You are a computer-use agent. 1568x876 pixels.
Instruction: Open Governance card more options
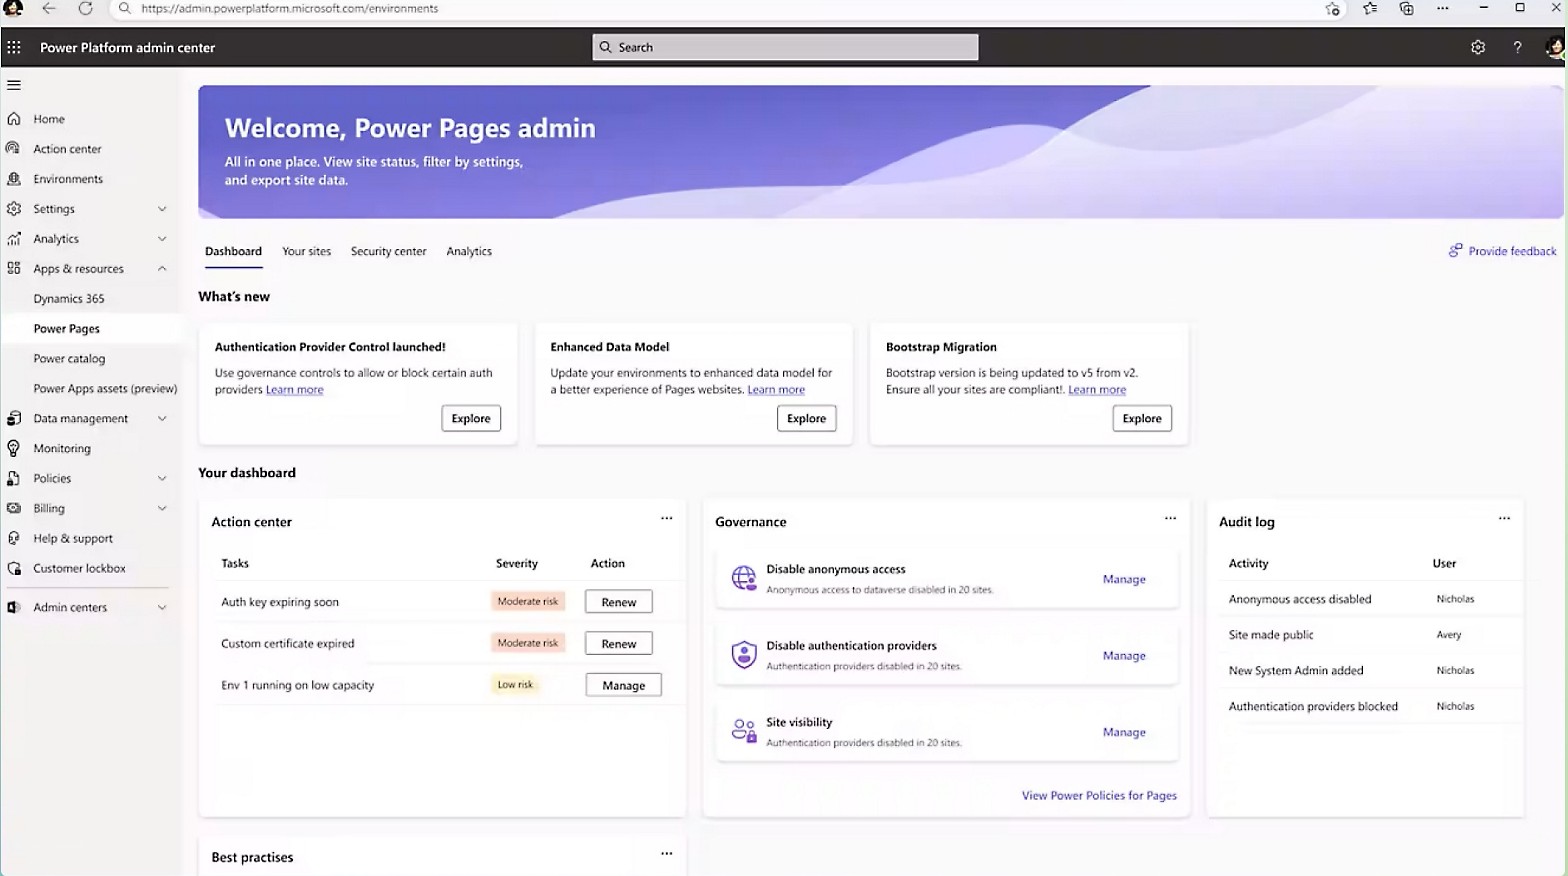tap(1170, 518)
